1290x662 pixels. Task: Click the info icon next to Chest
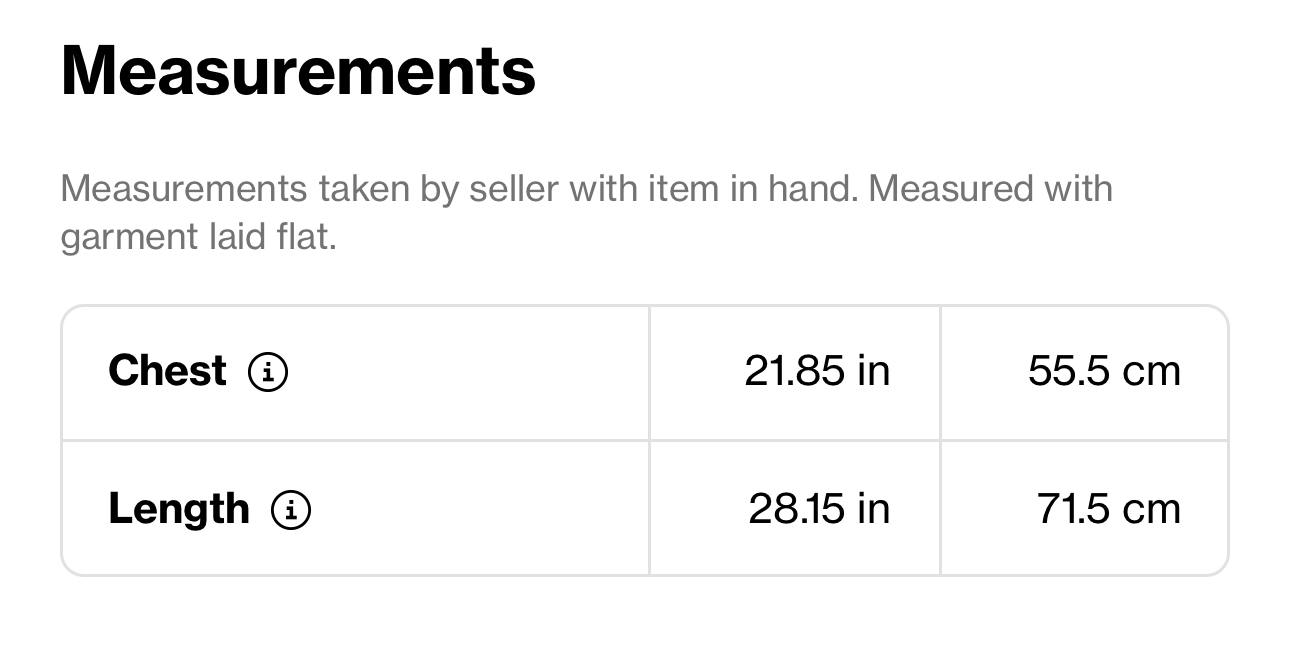(268, 372)
